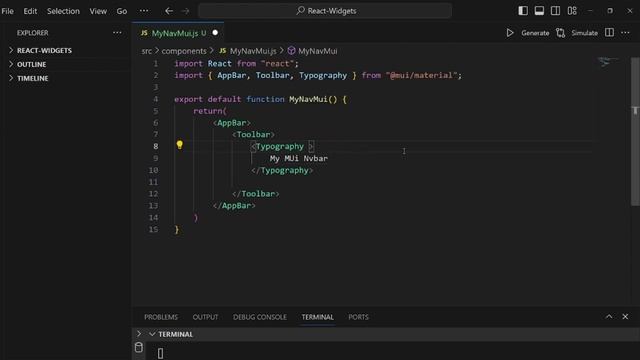Click the MyNavMui function name in code
The image size is (640, 360).
point(308,99)
